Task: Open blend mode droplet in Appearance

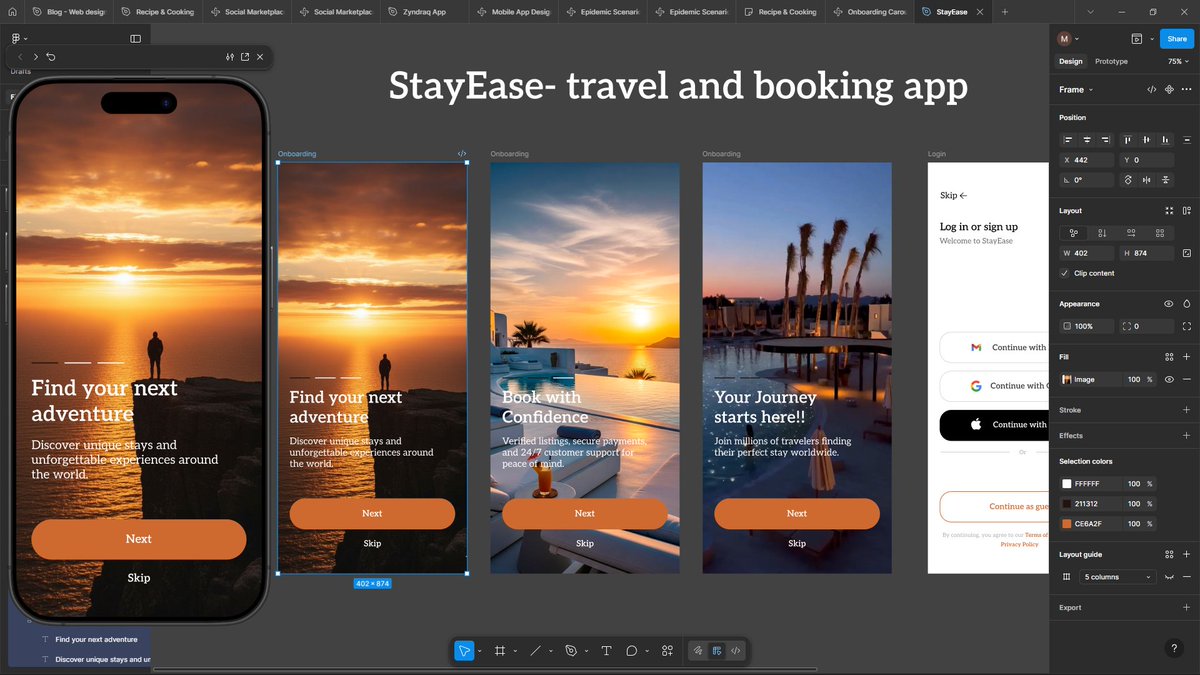Action: pyautogui.click(x=1186, y=304)
